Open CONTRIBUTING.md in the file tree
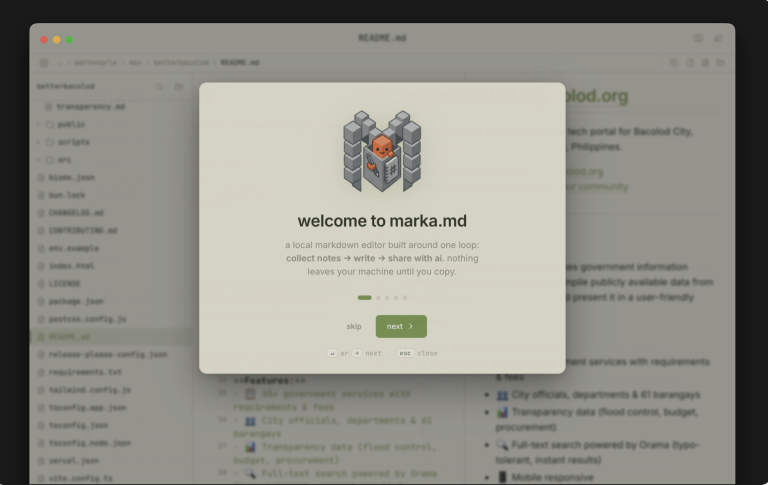Screen dimensions: 768x485 (83, 230)
